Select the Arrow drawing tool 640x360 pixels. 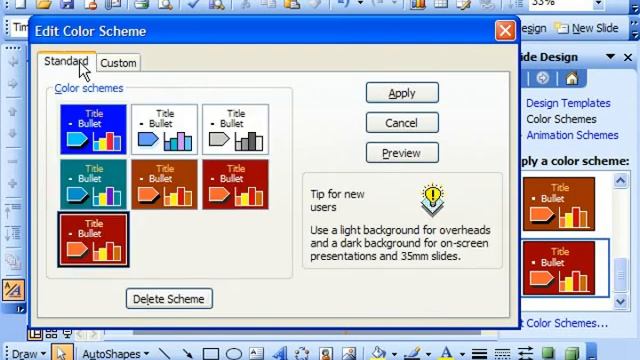coord(187,353)
